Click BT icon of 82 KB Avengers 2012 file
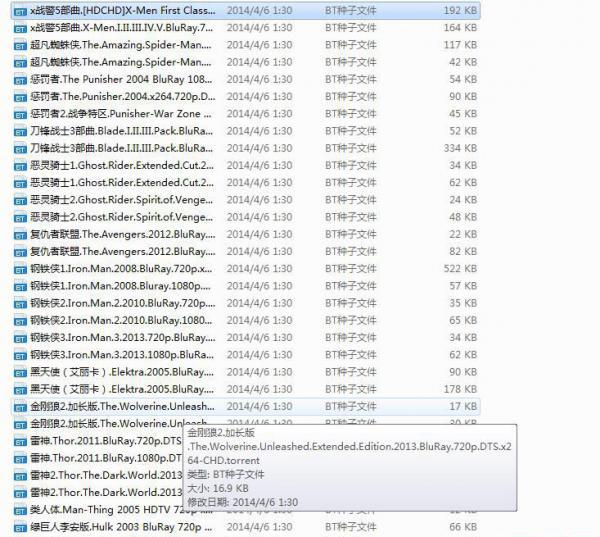Image resolution: width=600 pixels, height=537 pixels. click(20, 253)
